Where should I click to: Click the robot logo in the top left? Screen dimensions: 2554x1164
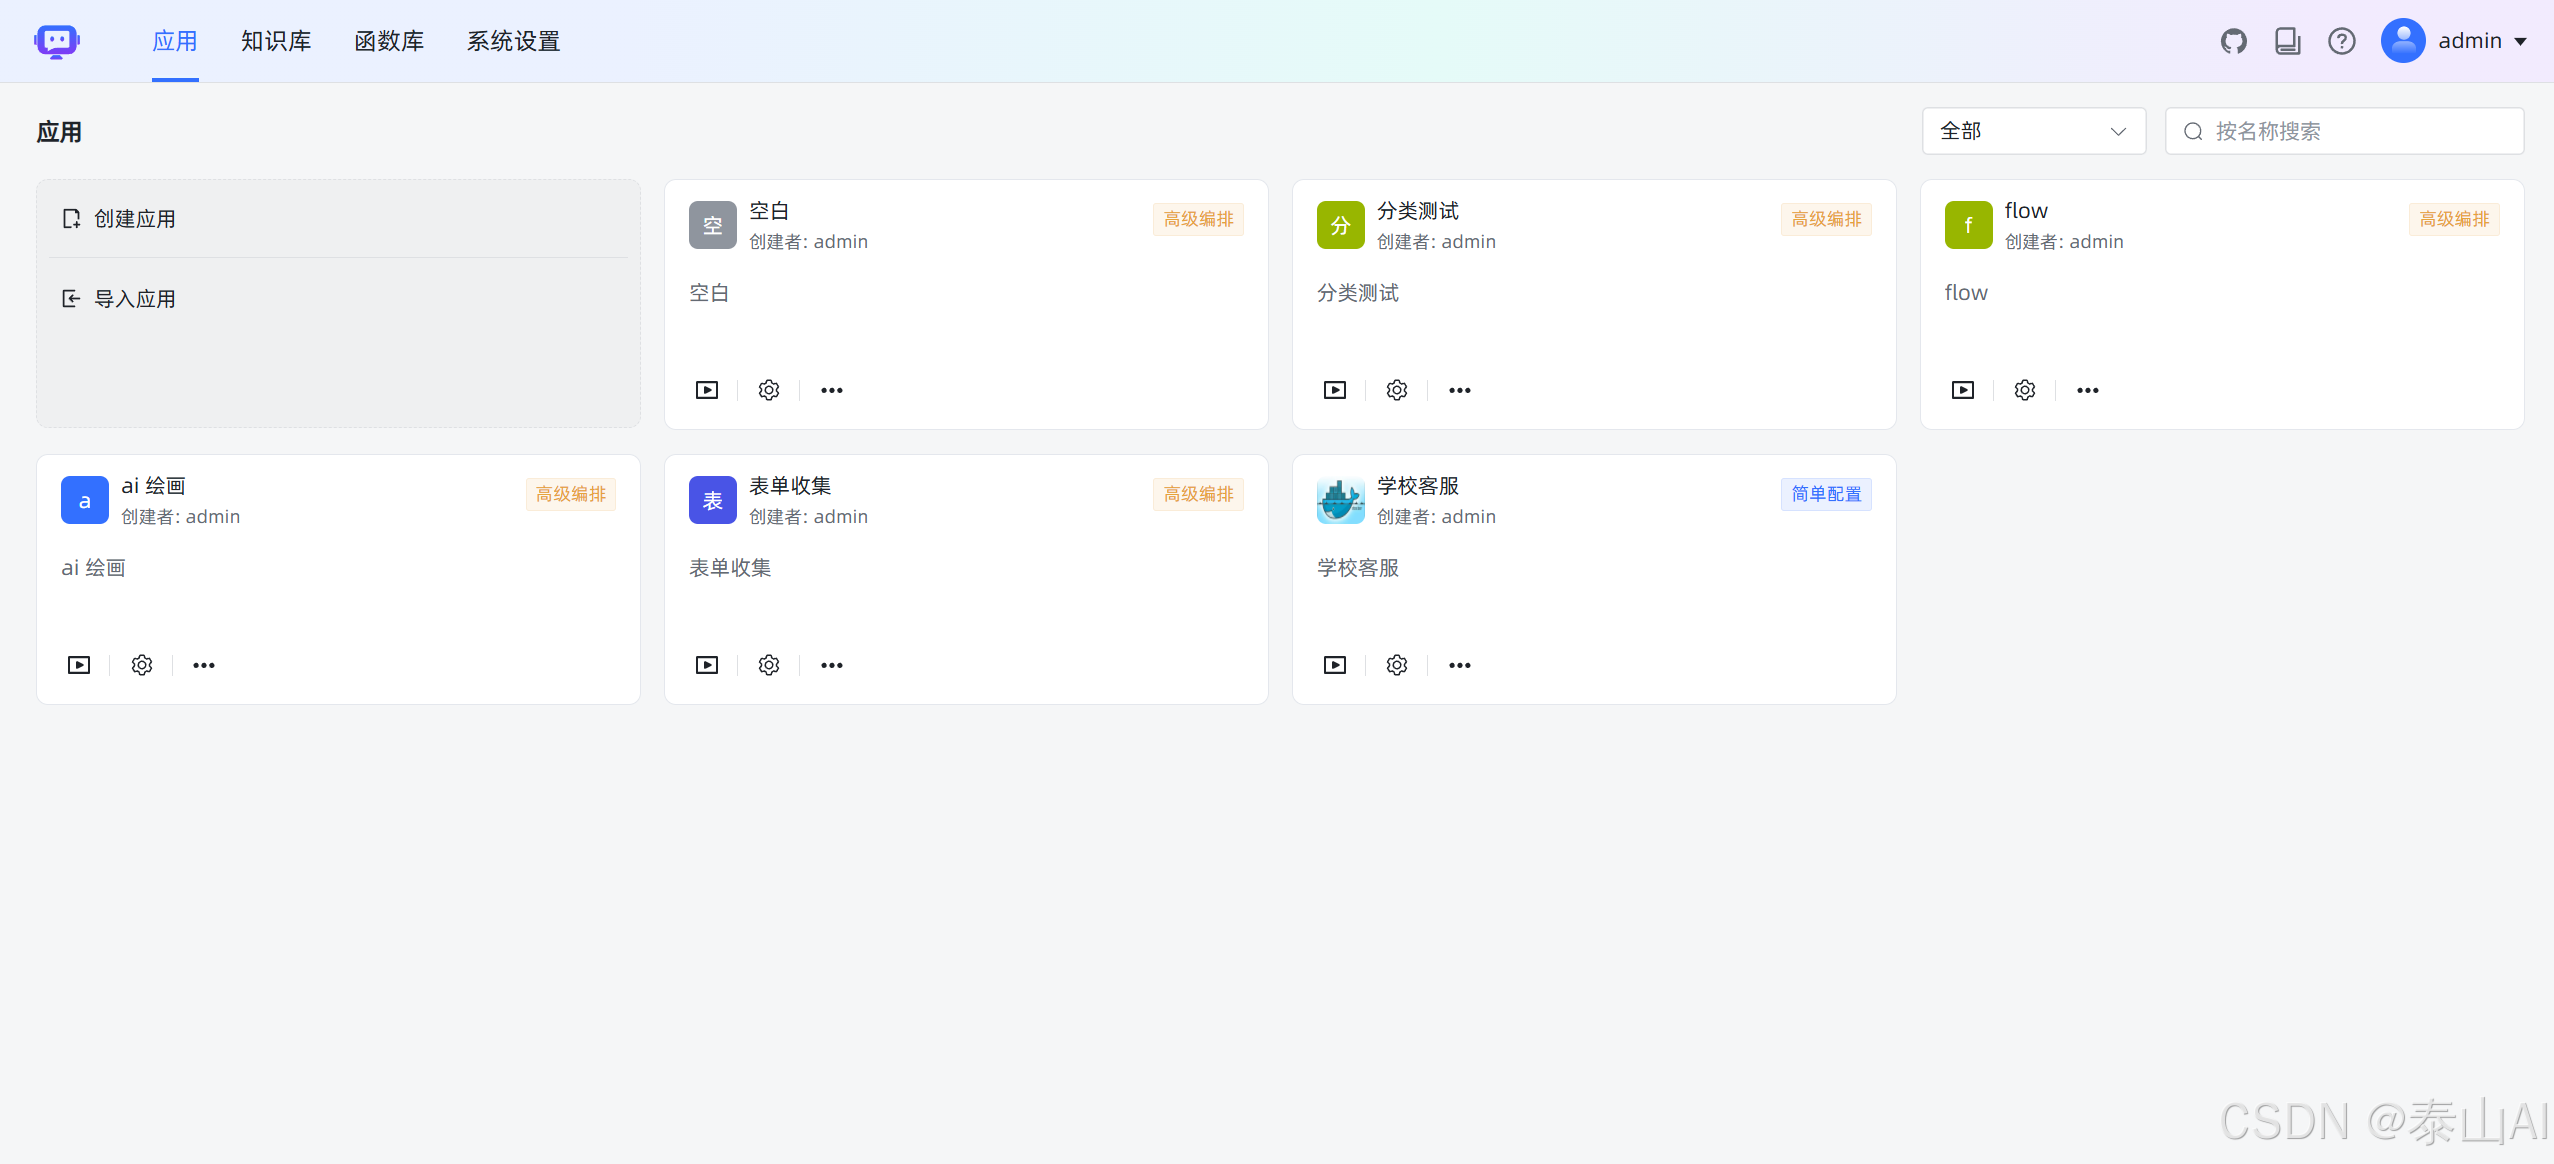[57, 40]
